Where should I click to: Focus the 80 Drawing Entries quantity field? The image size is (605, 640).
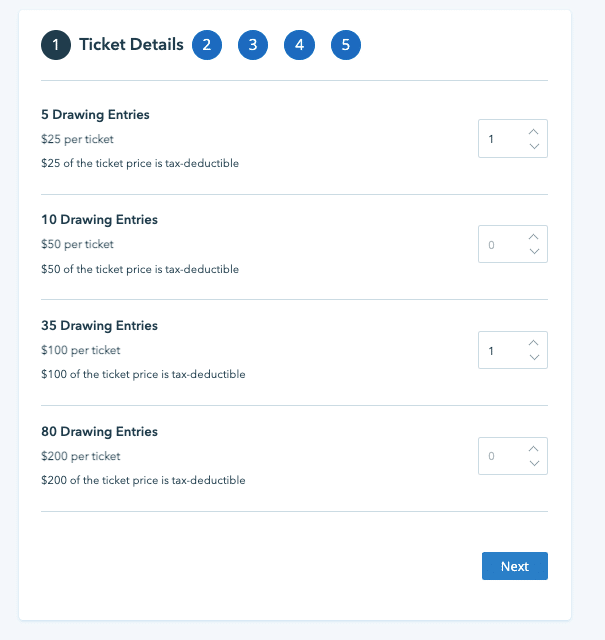(501, 457)
